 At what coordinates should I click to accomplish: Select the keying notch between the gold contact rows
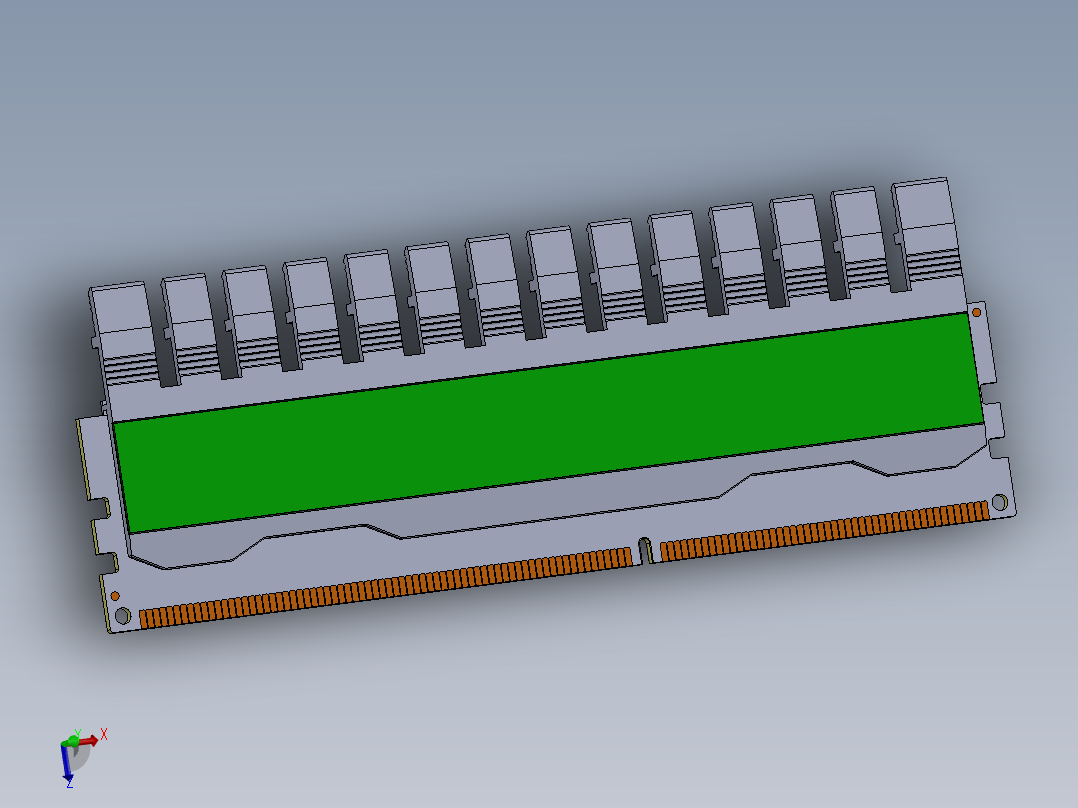pyautogui.click(x=645, y=550)
